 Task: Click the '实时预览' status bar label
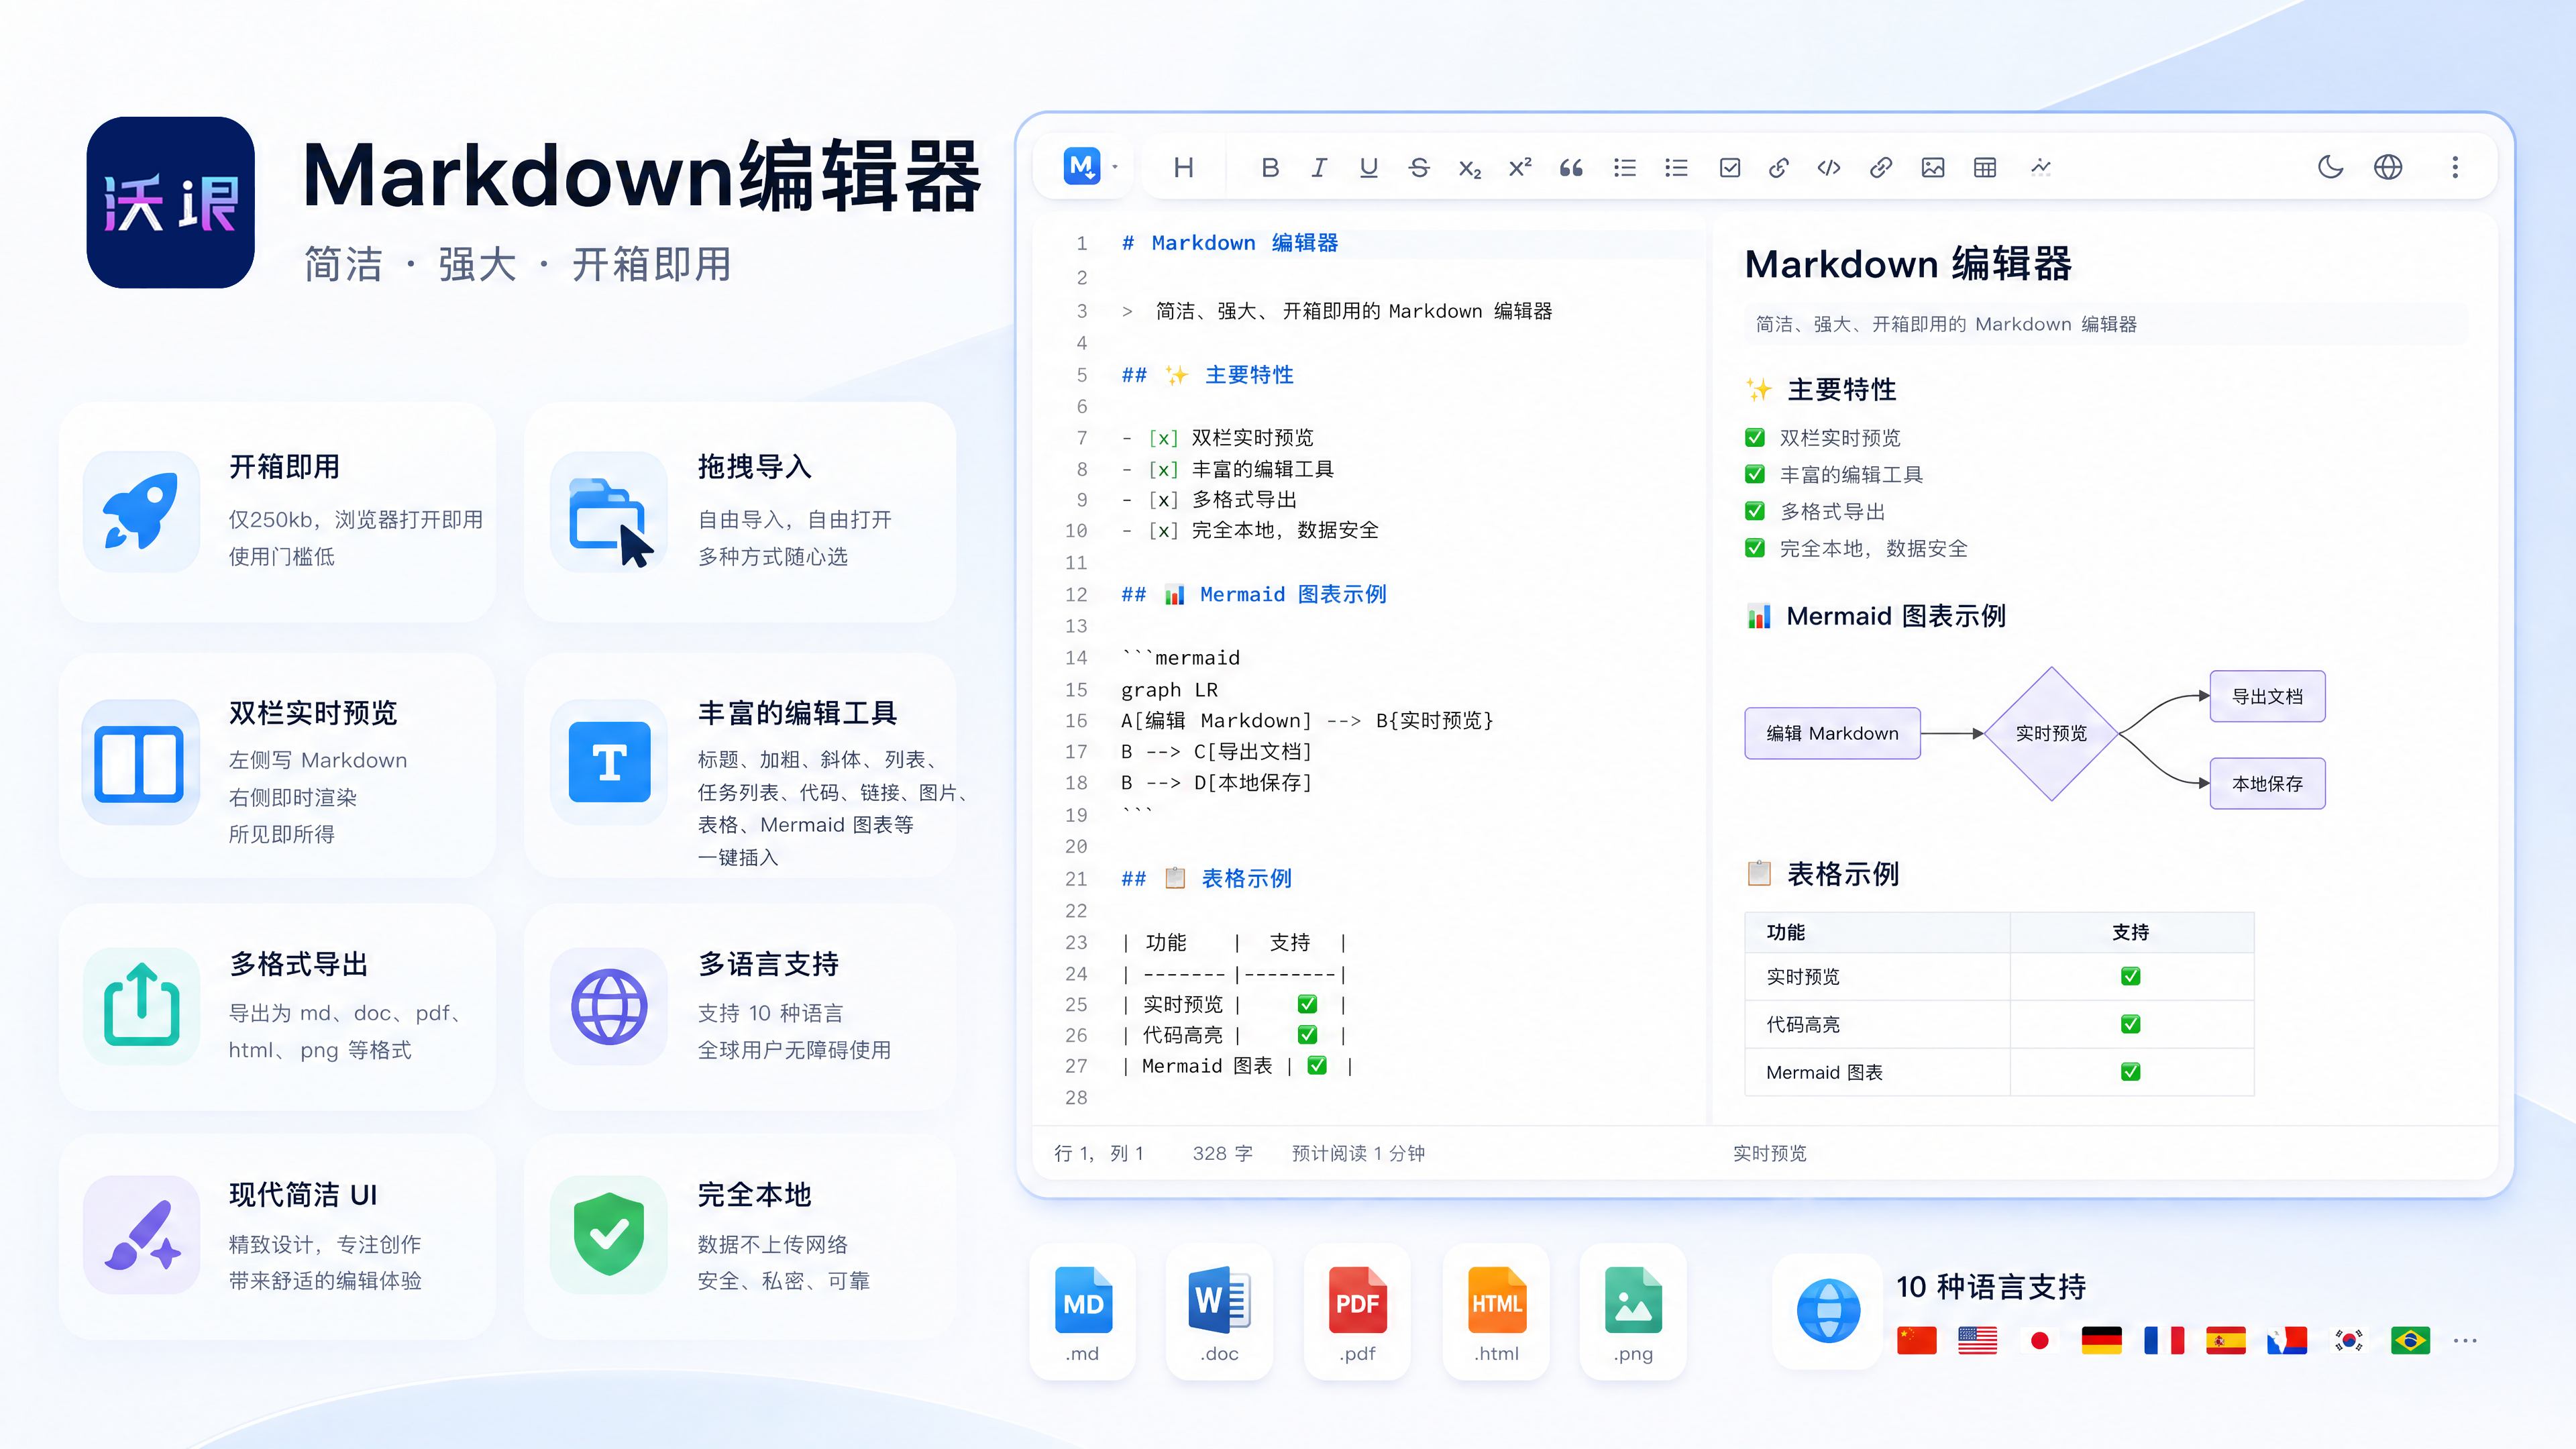pyautogui.click(x=1769, y=1153)
